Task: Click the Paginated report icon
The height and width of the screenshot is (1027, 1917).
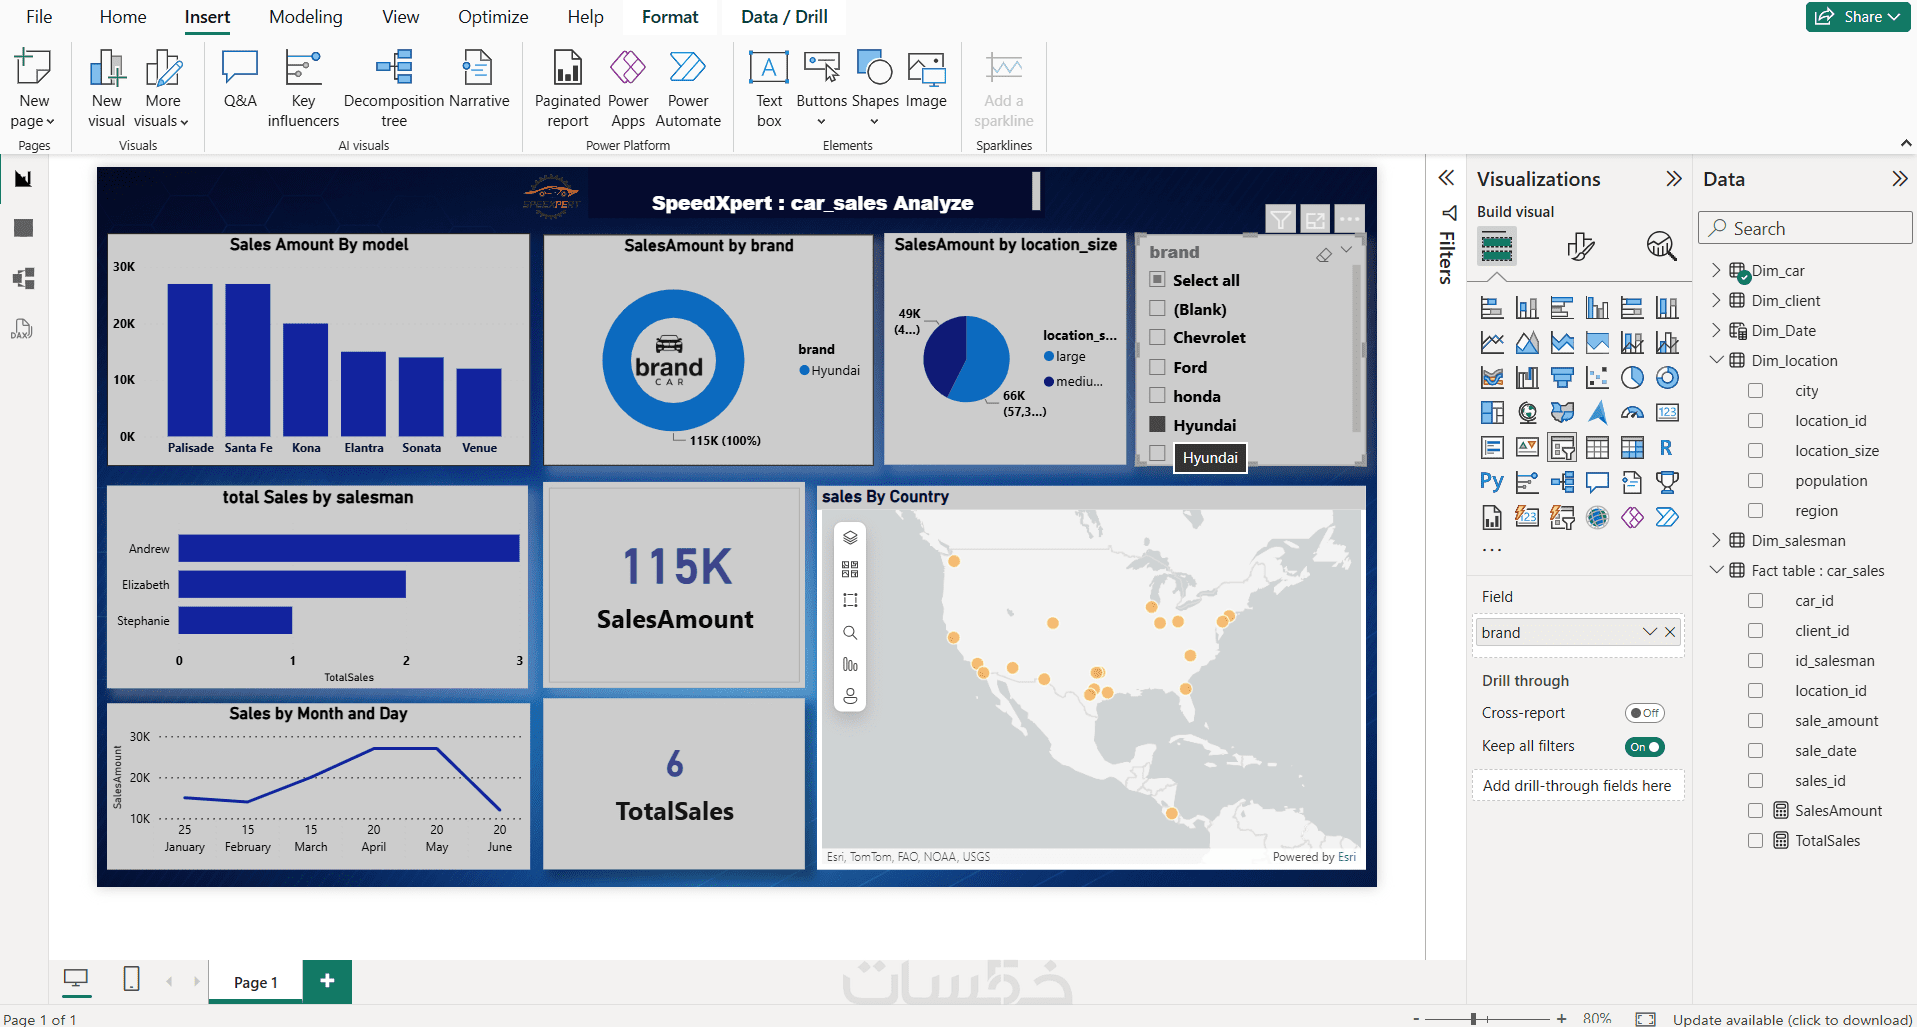Action: pos(568,68)
